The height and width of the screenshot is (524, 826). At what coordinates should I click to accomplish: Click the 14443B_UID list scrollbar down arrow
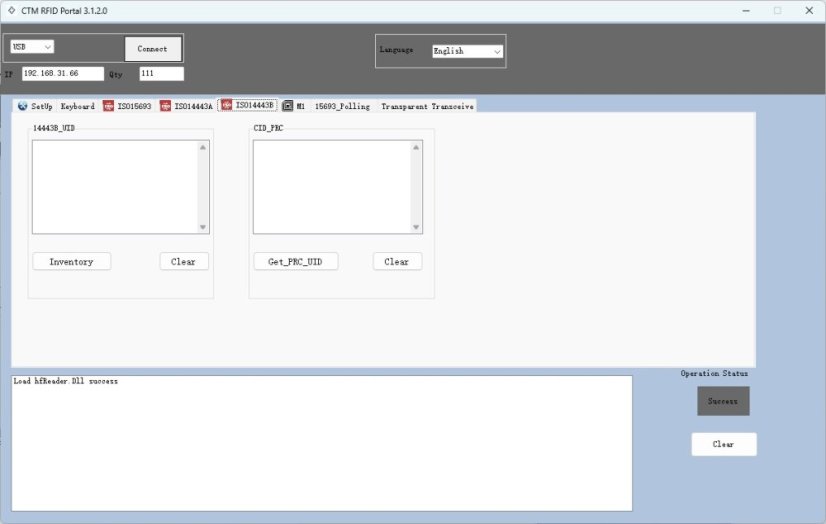[x=203, y=227]
